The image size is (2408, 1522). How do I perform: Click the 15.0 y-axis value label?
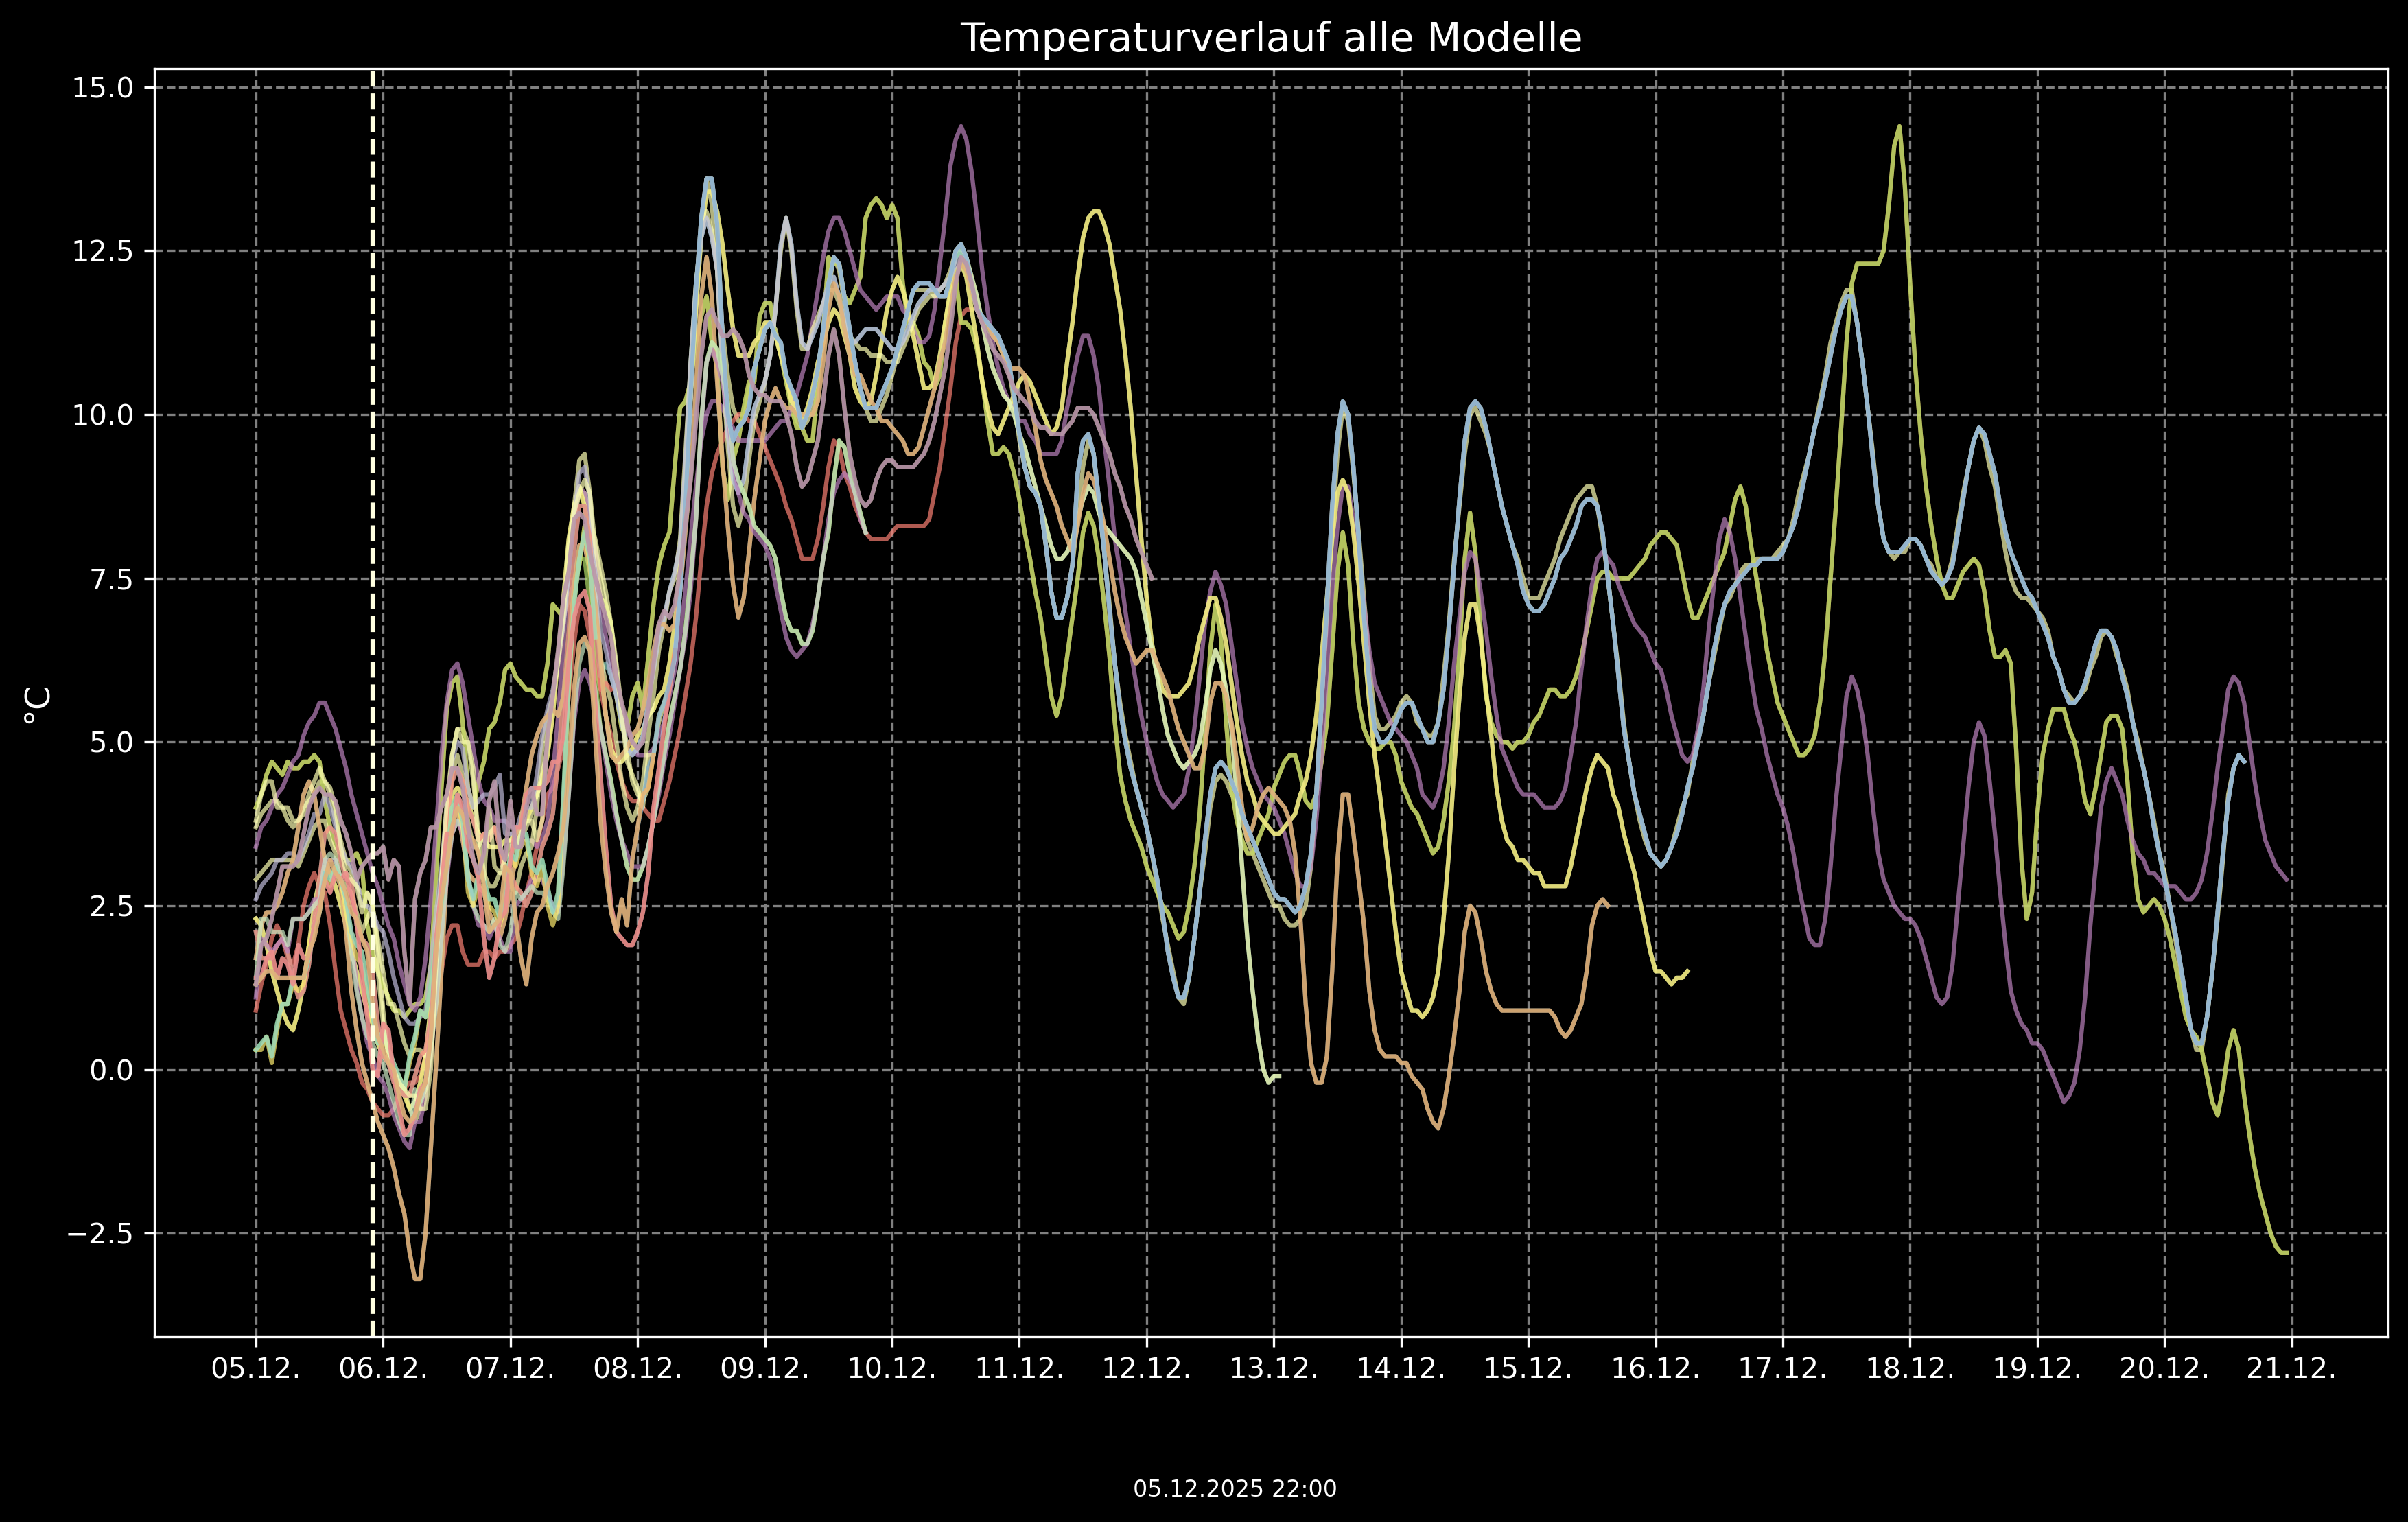[x=103, y=88]
